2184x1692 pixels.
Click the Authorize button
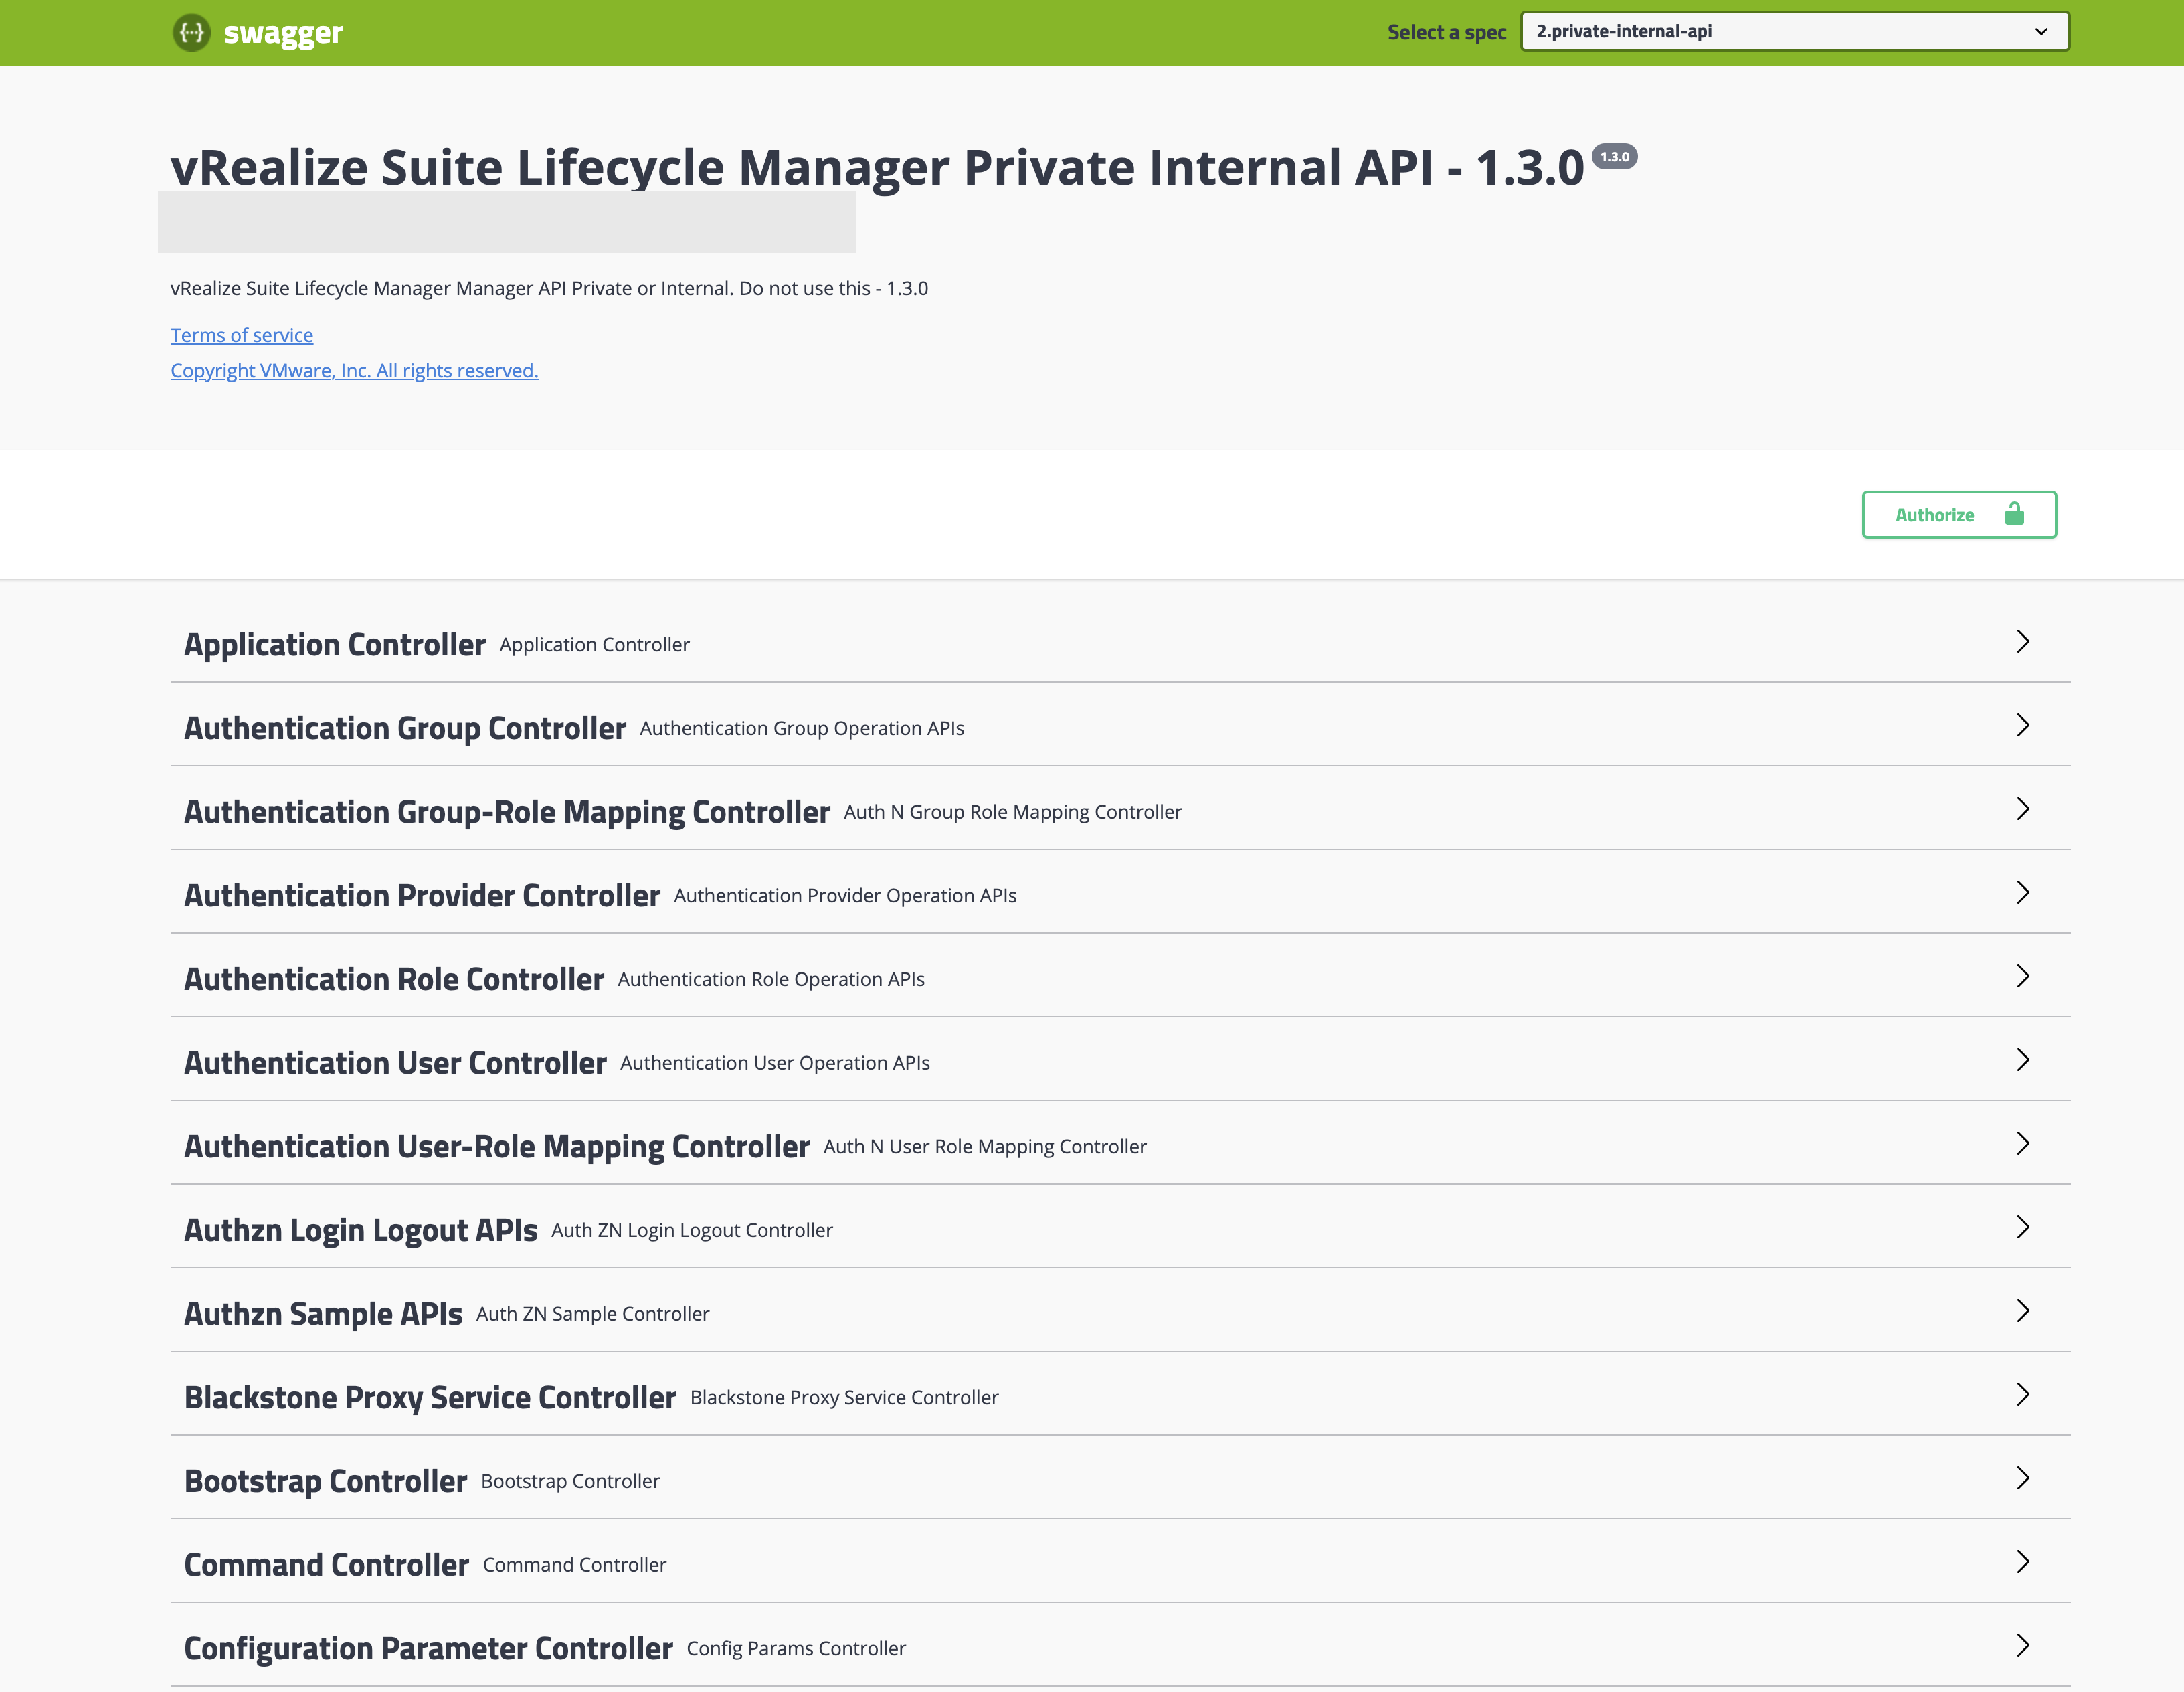tap(1958, 514)
